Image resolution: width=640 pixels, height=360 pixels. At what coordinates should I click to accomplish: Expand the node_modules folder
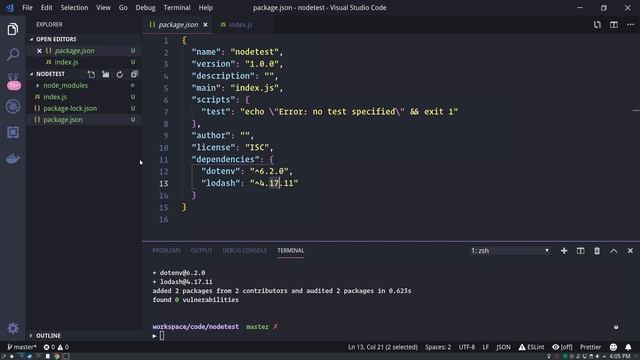(65, 85)
